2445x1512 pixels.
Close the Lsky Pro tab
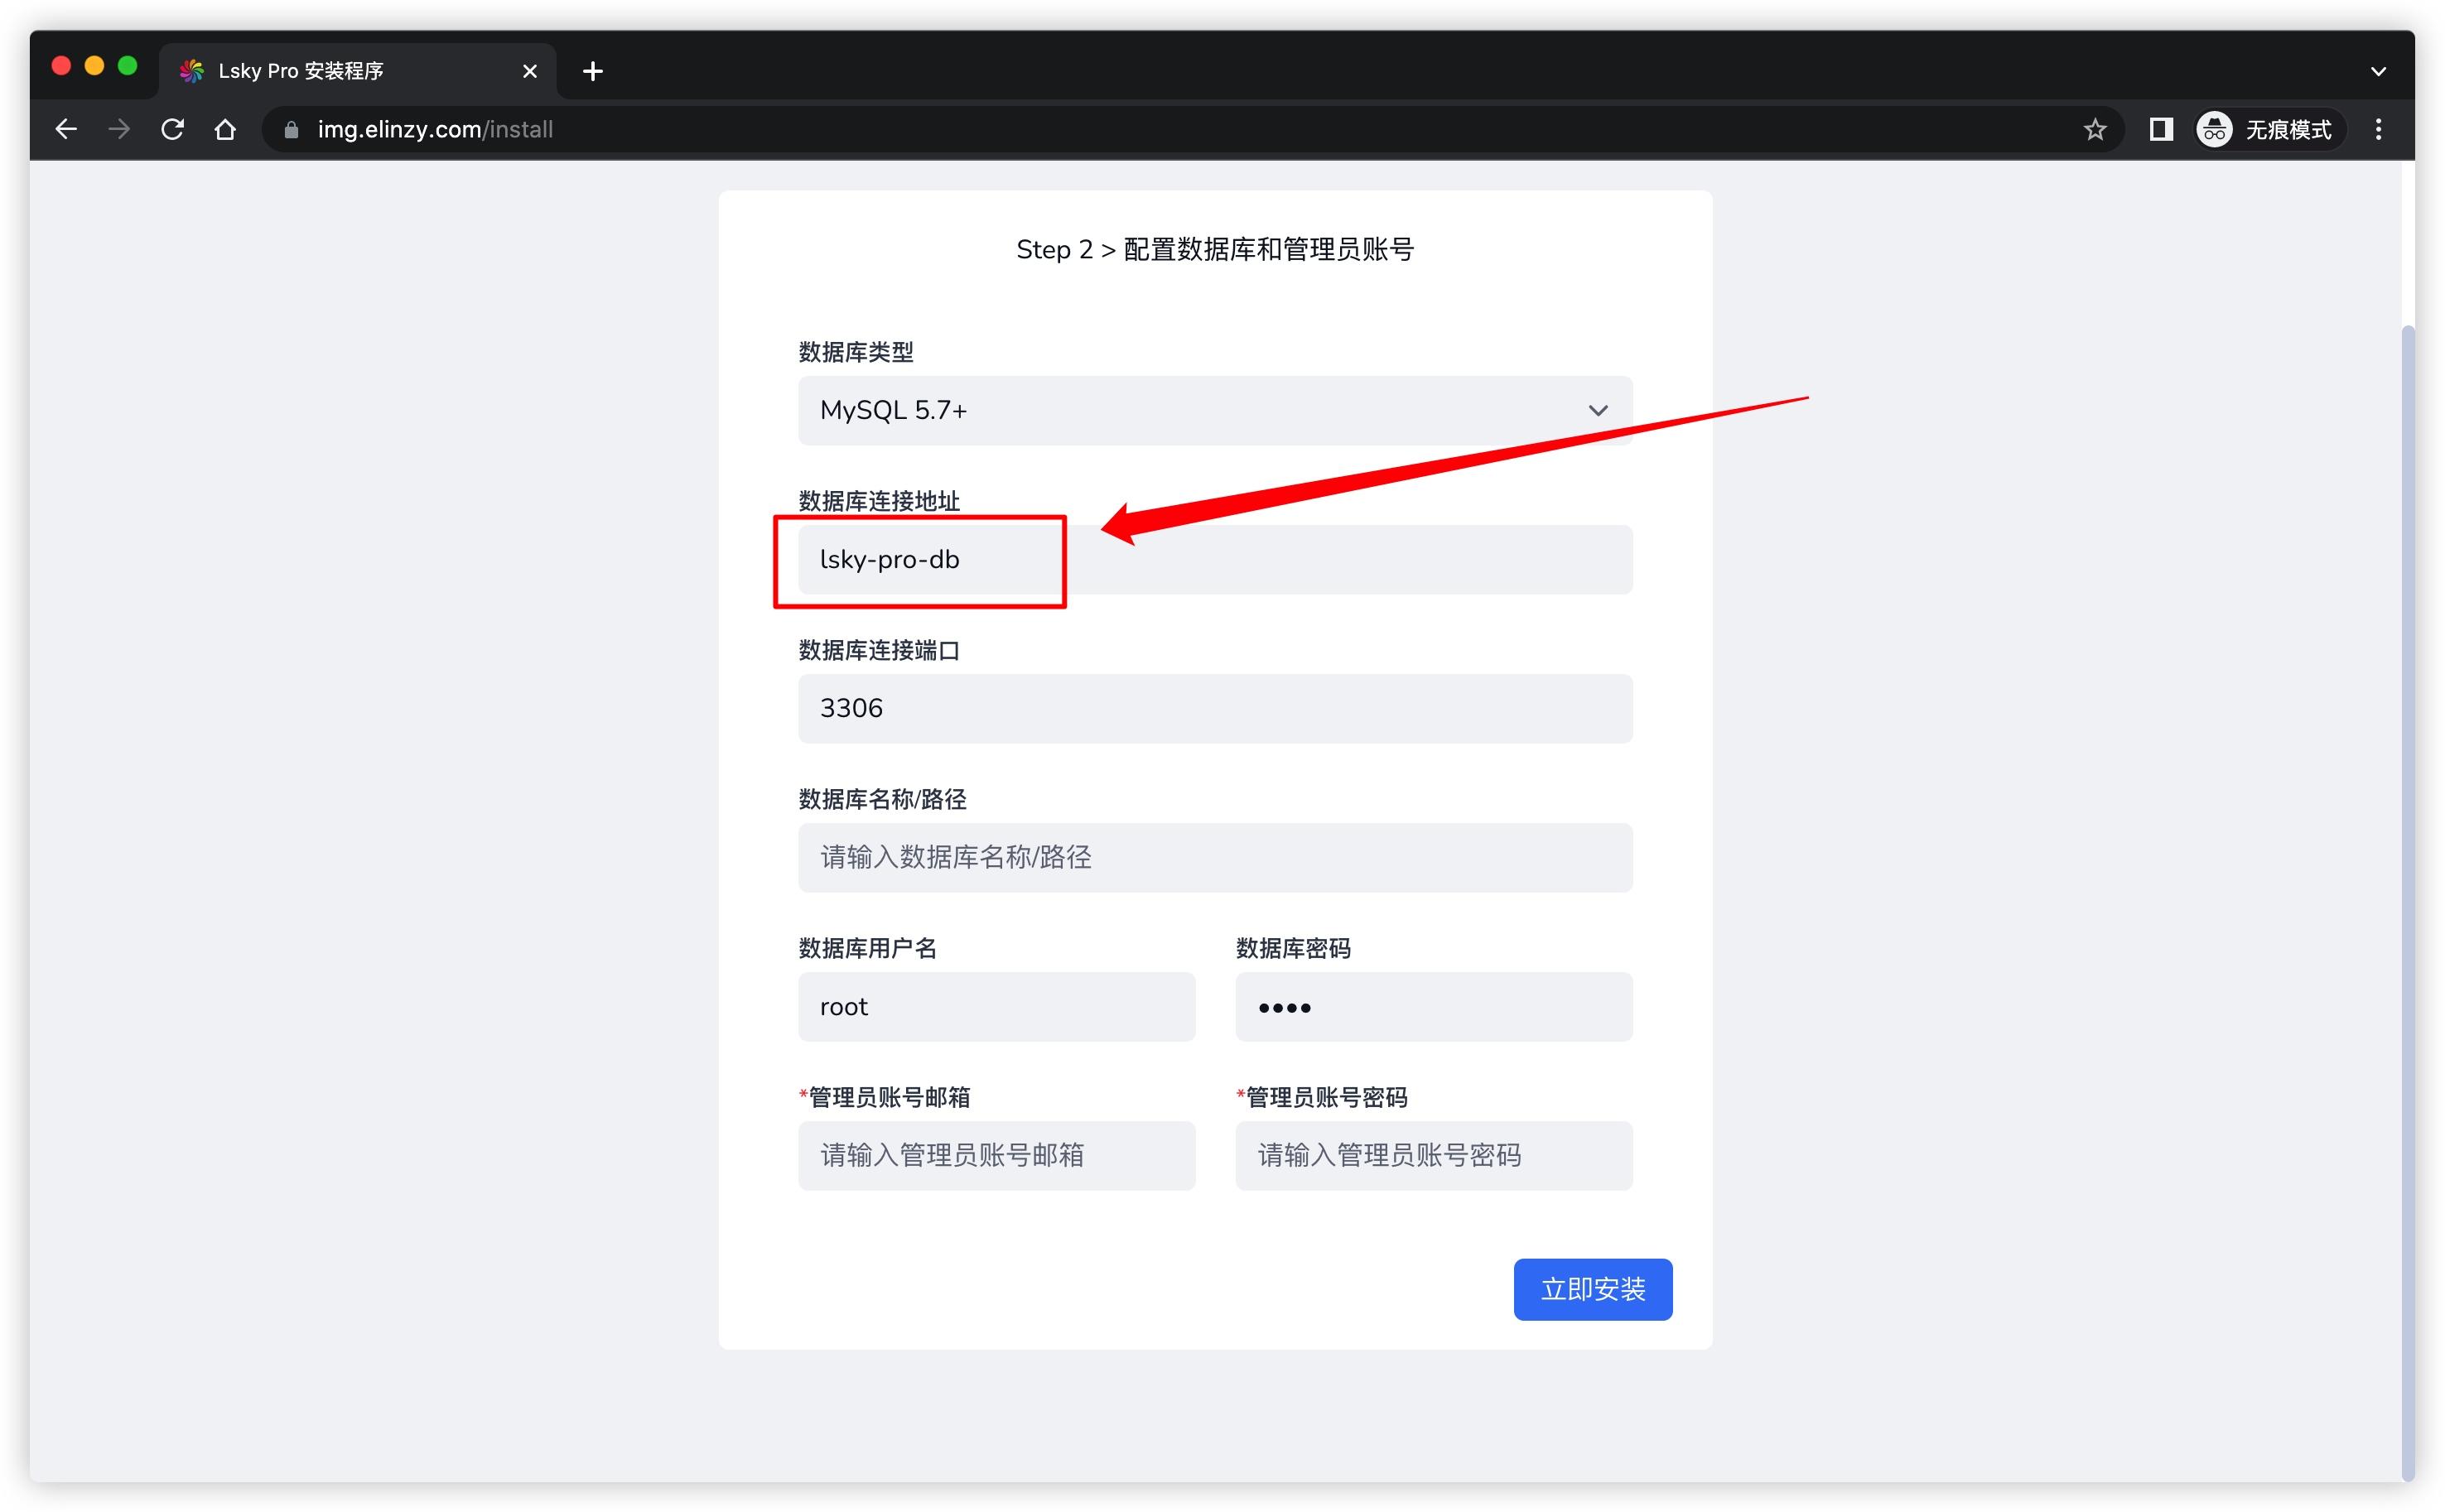(x=529, y=71)
